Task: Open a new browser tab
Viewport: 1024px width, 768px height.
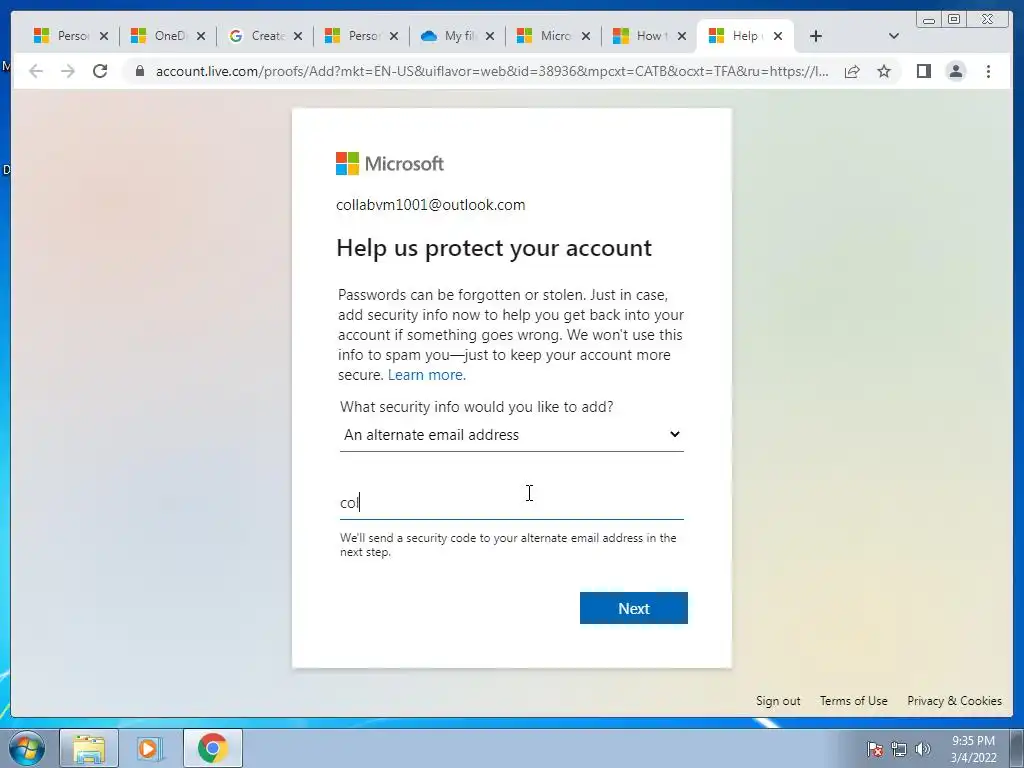Action: tap(816, 36)
